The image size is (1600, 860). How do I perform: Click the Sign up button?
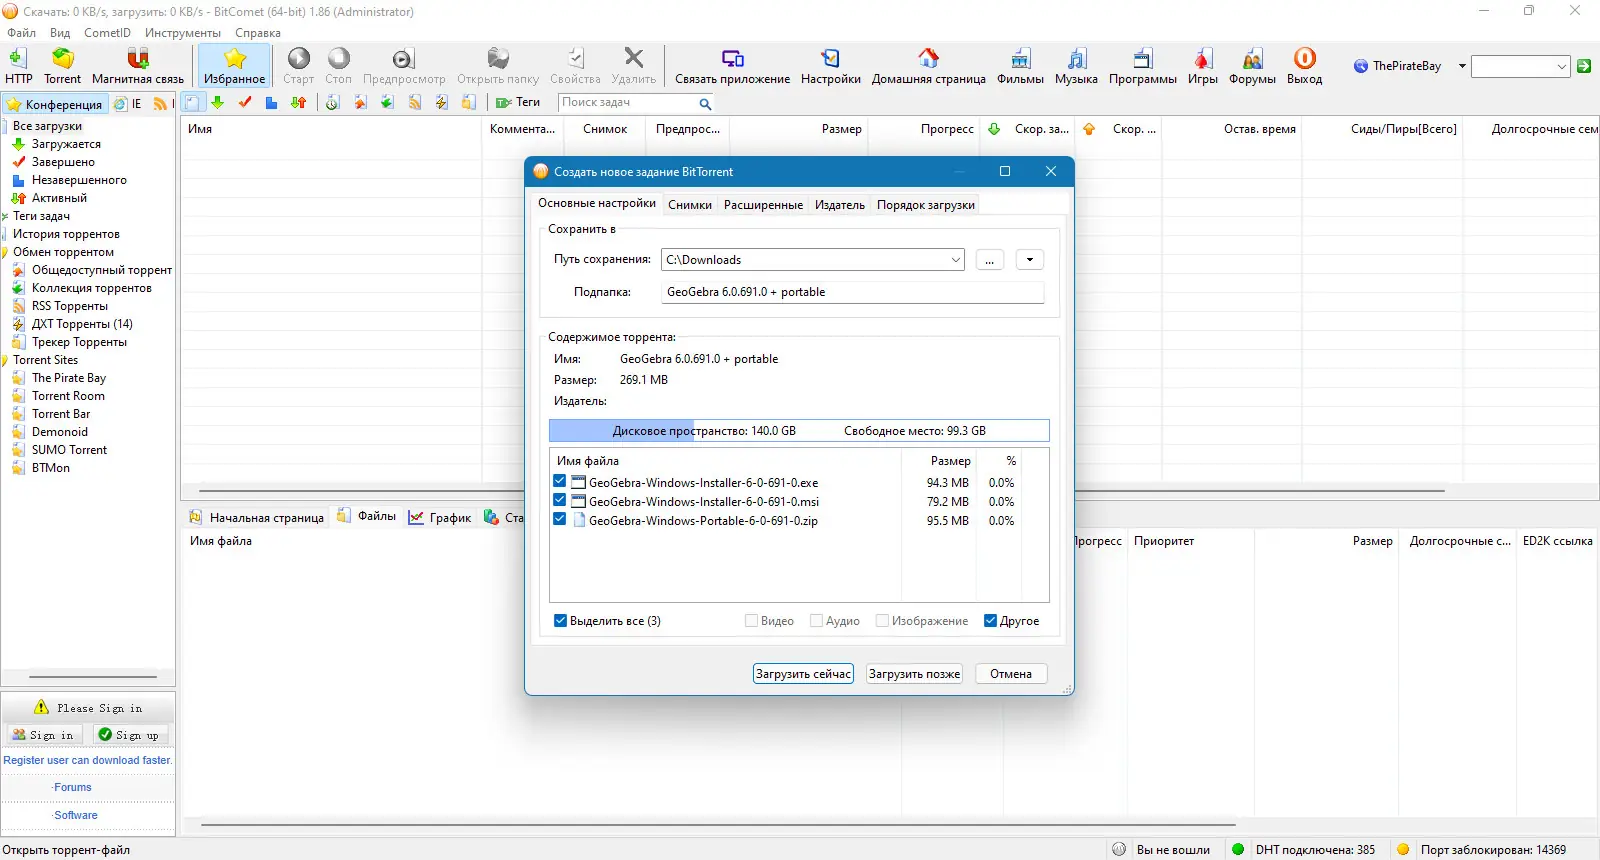(x=129, y=735)
